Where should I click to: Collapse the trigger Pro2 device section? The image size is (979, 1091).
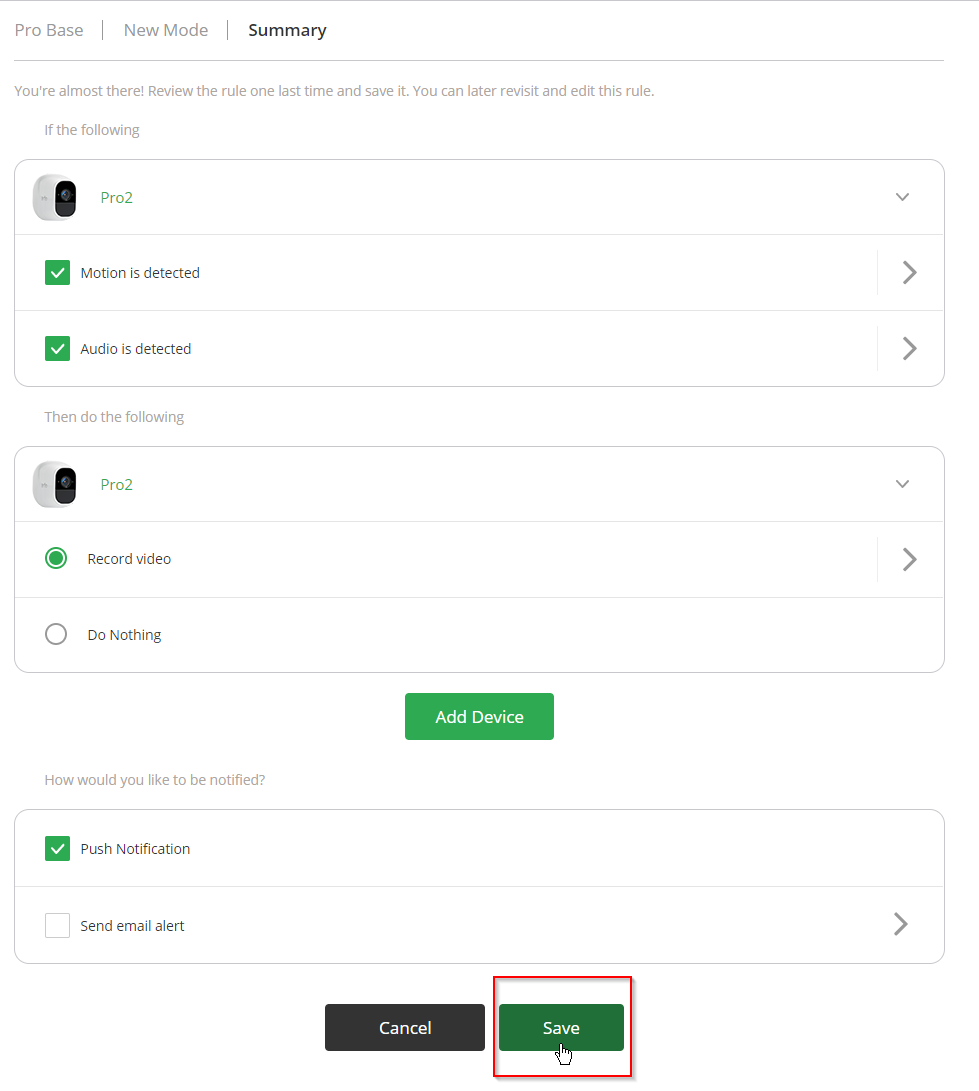[902, 197]
